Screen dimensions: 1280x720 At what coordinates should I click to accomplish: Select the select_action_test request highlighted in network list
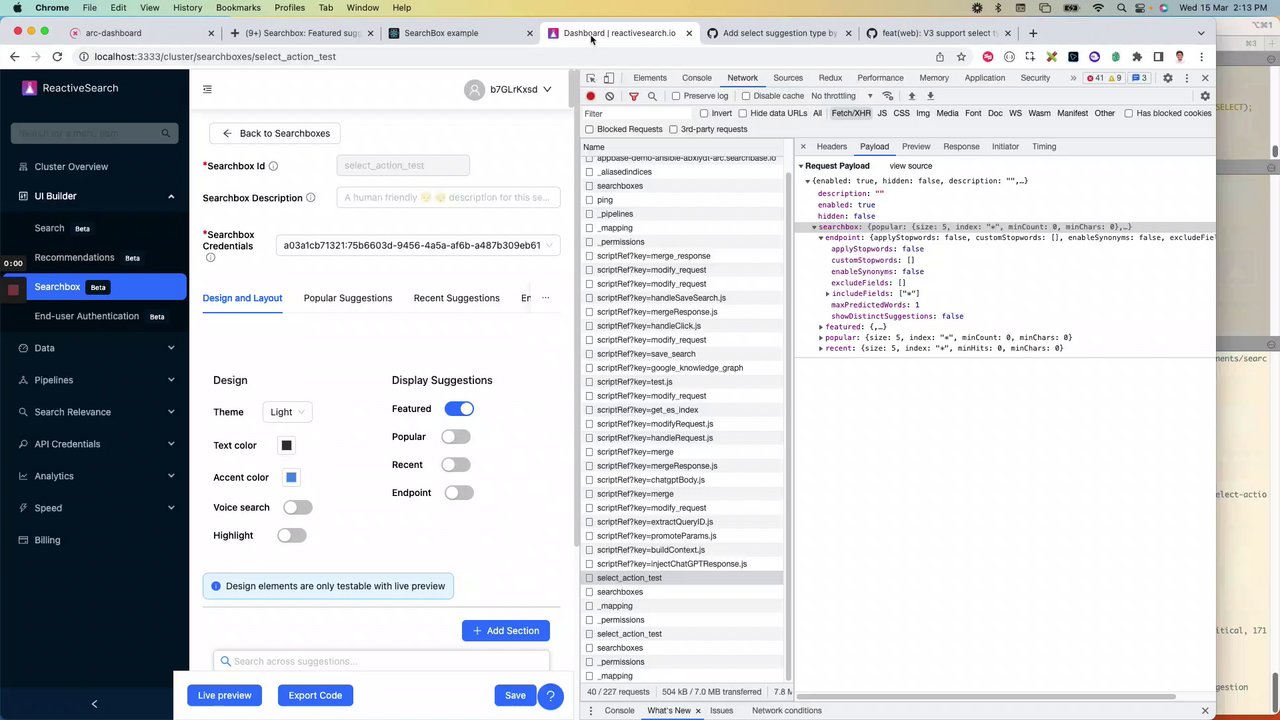point(629,578)
